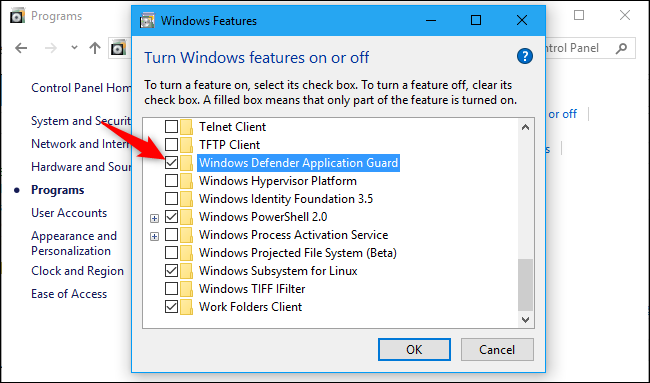Open the recent locations dropdown arrow
Image resolution: width=650 pixels, height=383 pixels.
pos(74,48)
